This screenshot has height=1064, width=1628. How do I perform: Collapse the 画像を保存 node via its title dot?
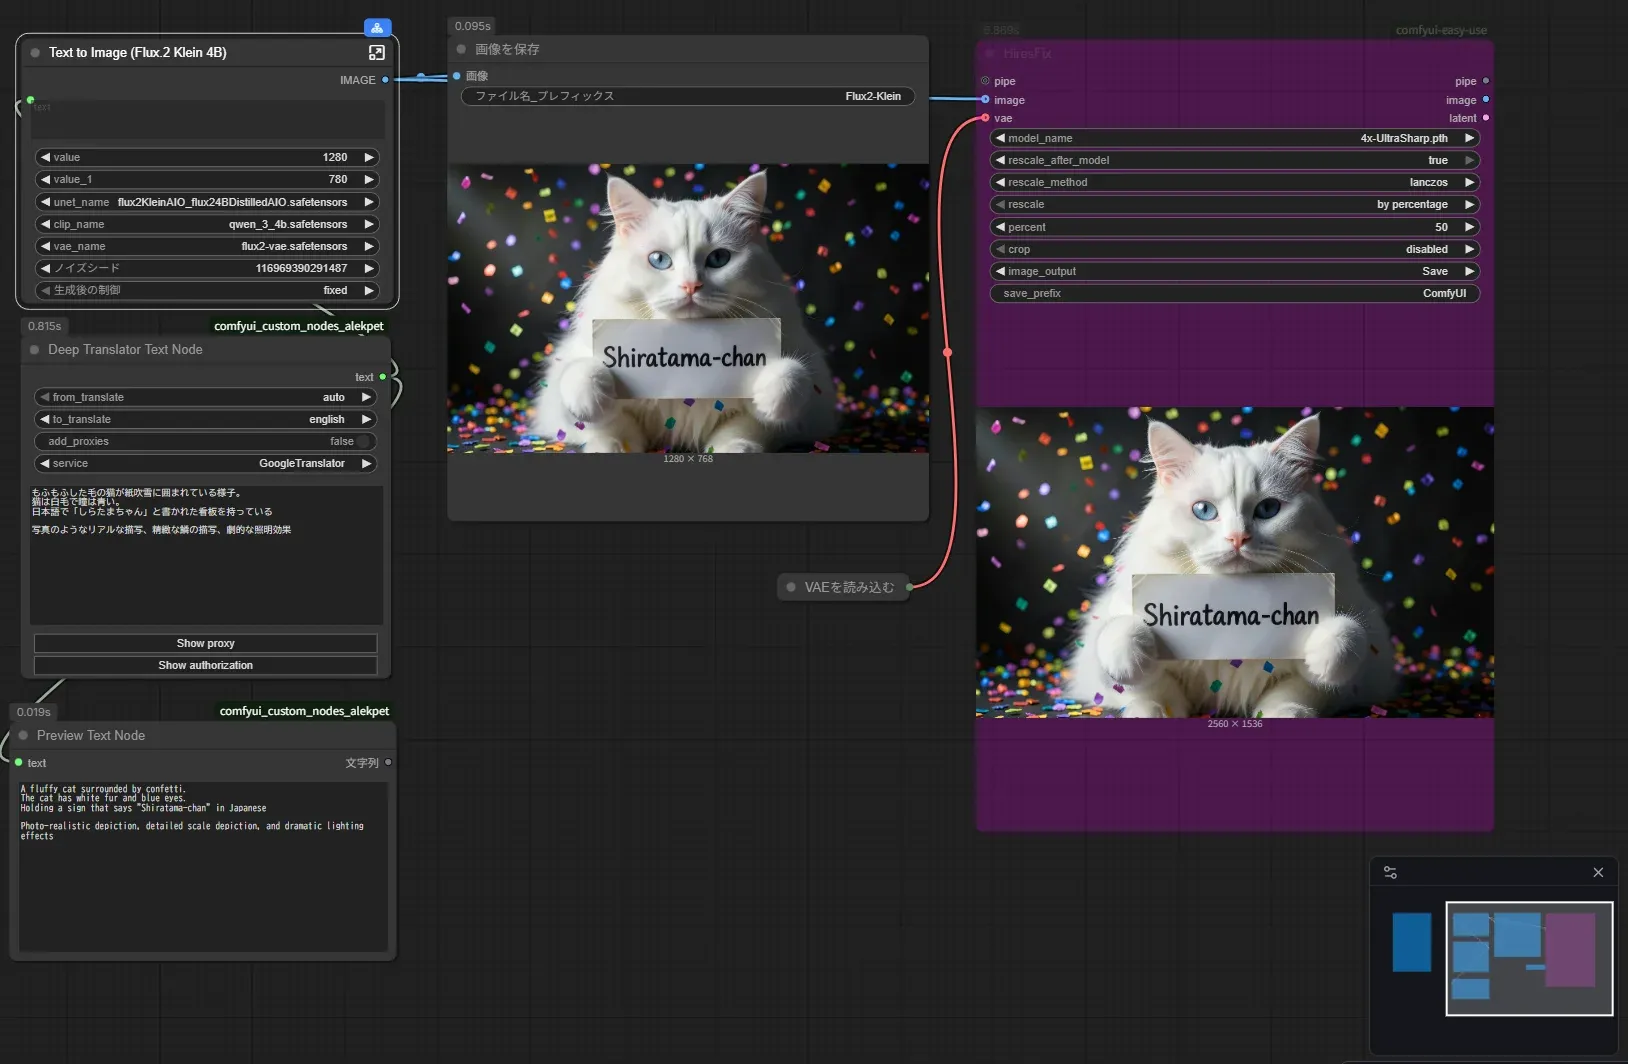459,48
